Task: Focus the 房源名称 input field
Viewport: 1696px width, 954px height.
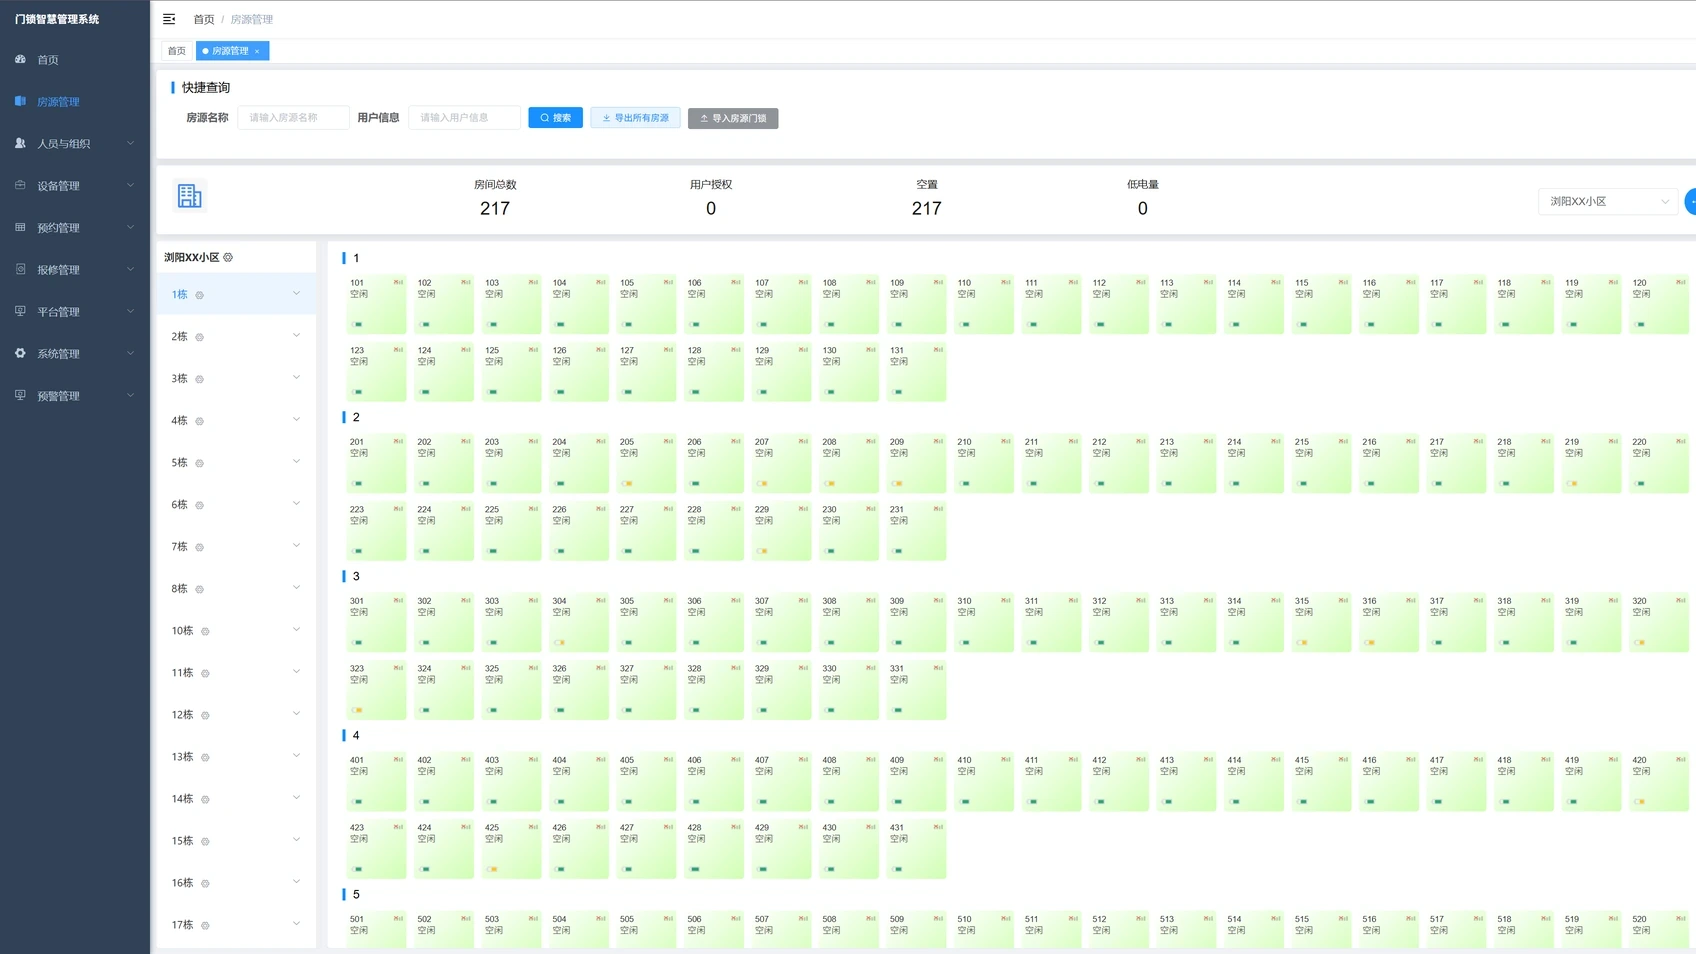Action: point(293,117)
